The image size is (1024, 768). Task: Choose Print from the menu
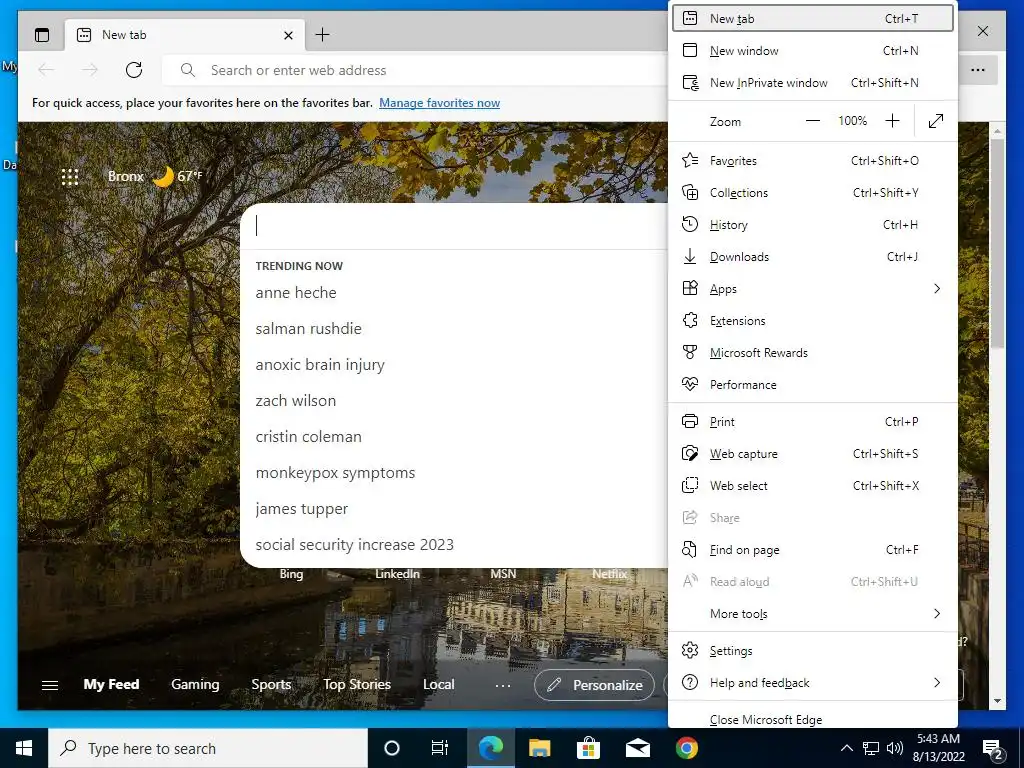(812, 422)
